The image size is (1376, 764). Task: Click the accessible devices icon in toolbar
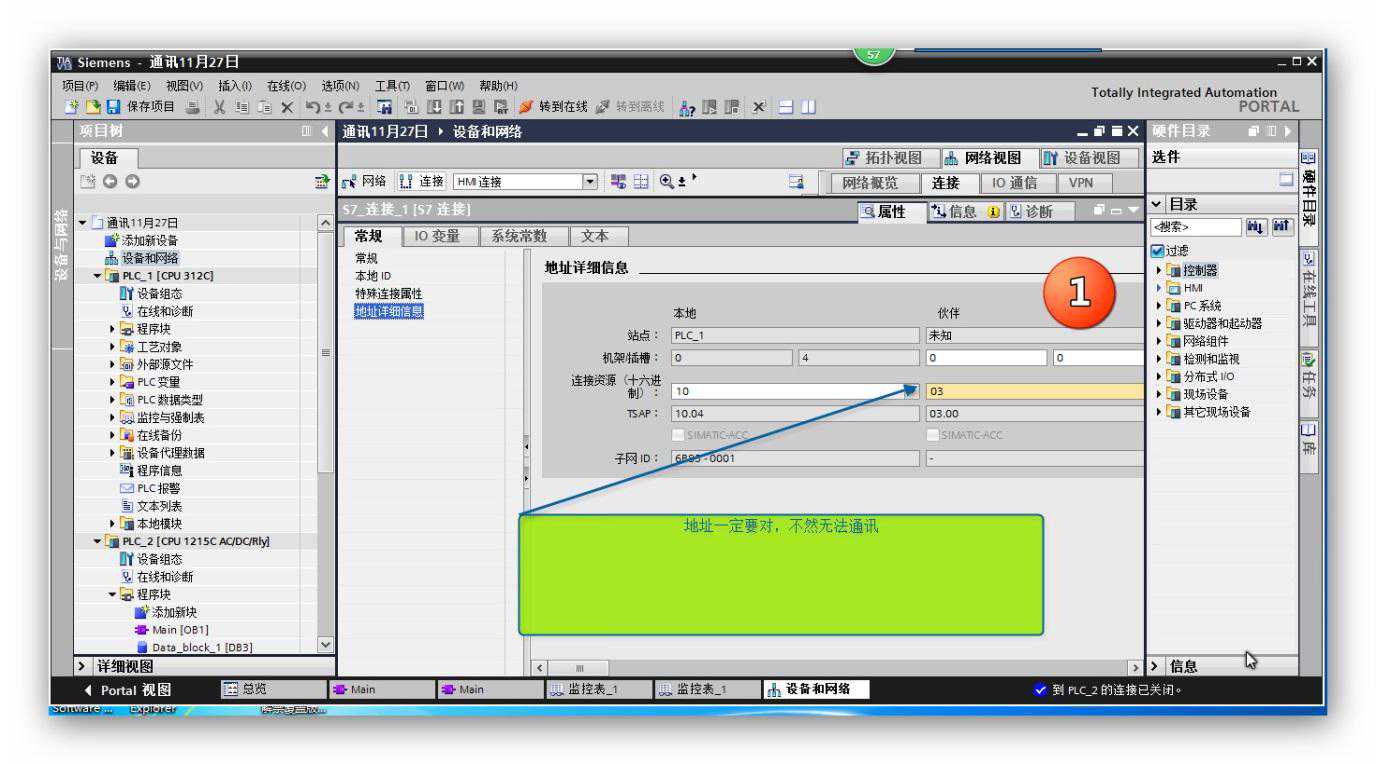(687, 107)
